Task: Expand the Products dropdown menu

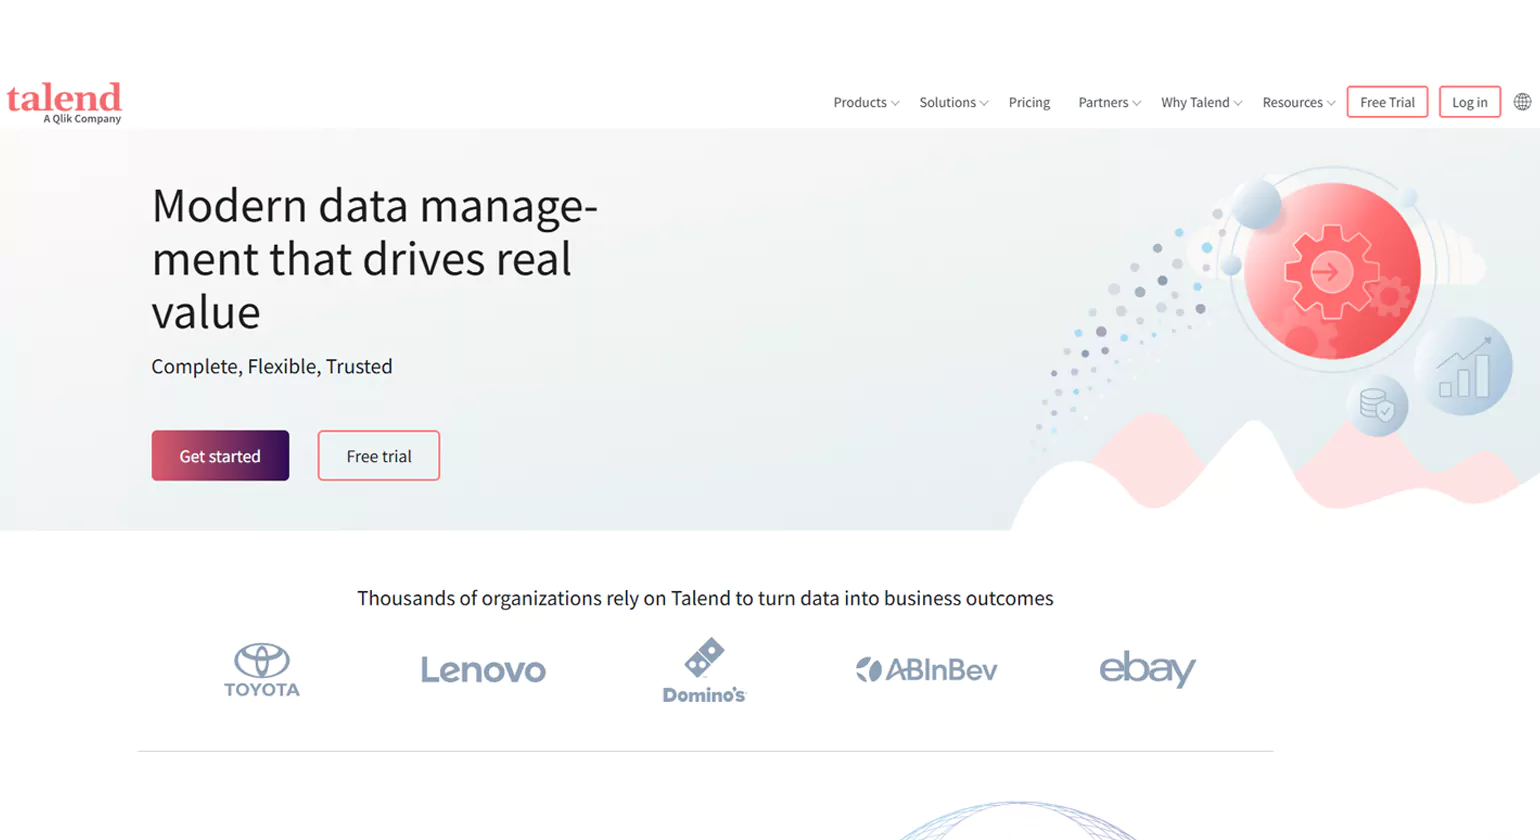Action: (x=866, y=102)
